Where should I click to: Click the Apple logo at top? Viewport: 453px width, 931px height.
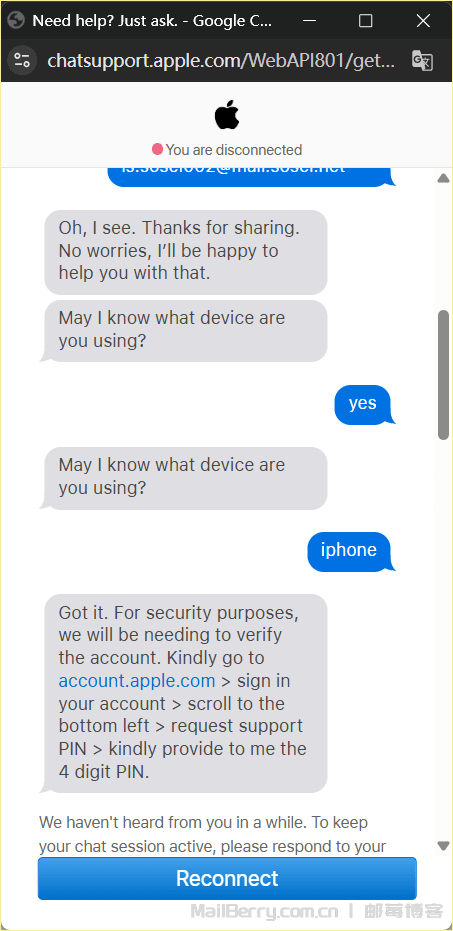[227, 115]
